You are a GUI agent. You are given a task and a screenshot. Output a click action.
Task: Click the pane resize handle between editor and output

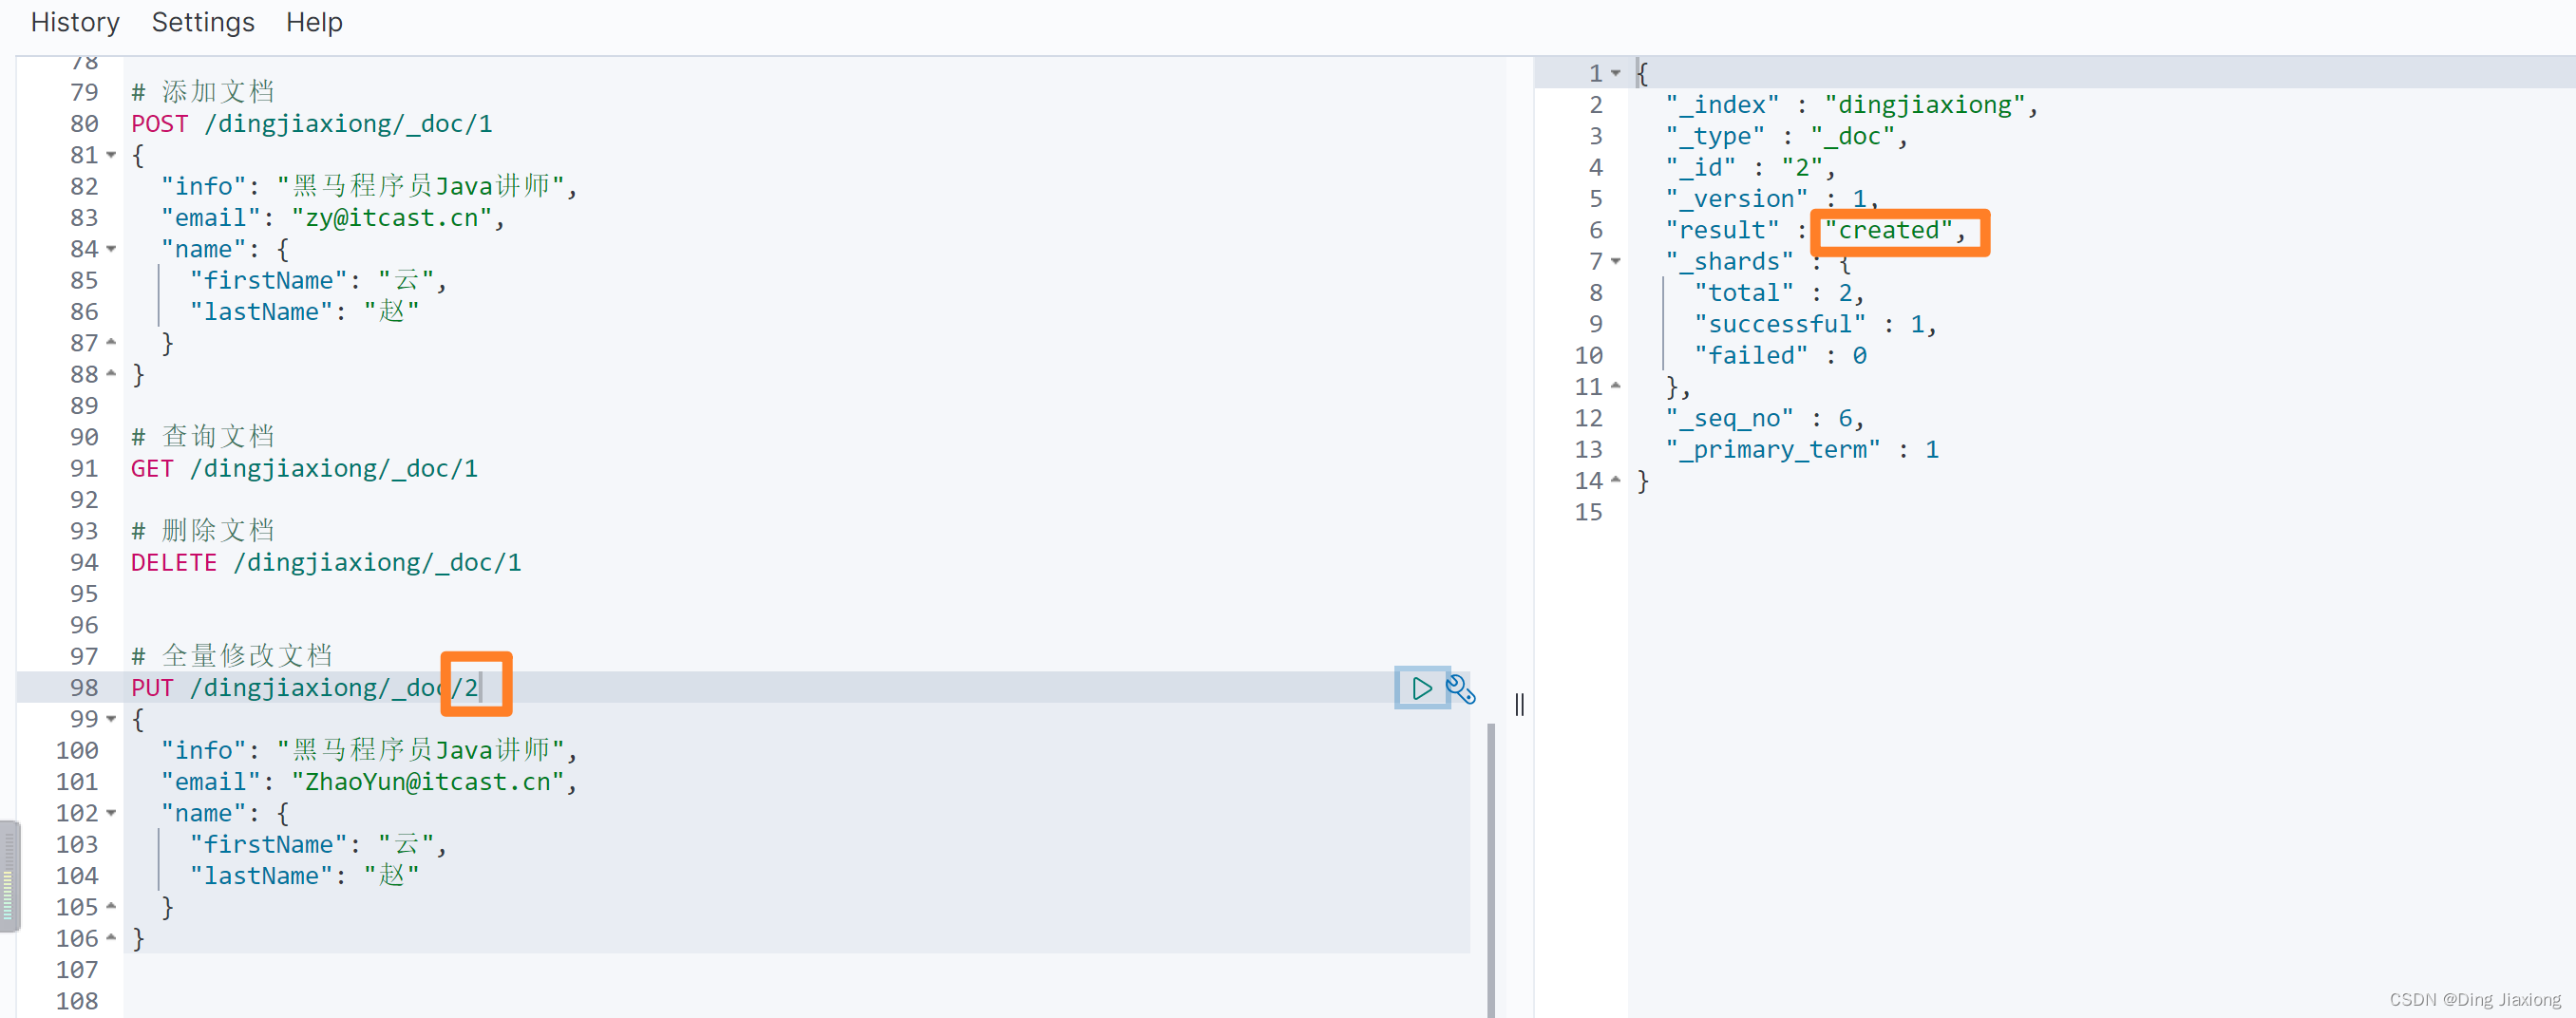1519,704
